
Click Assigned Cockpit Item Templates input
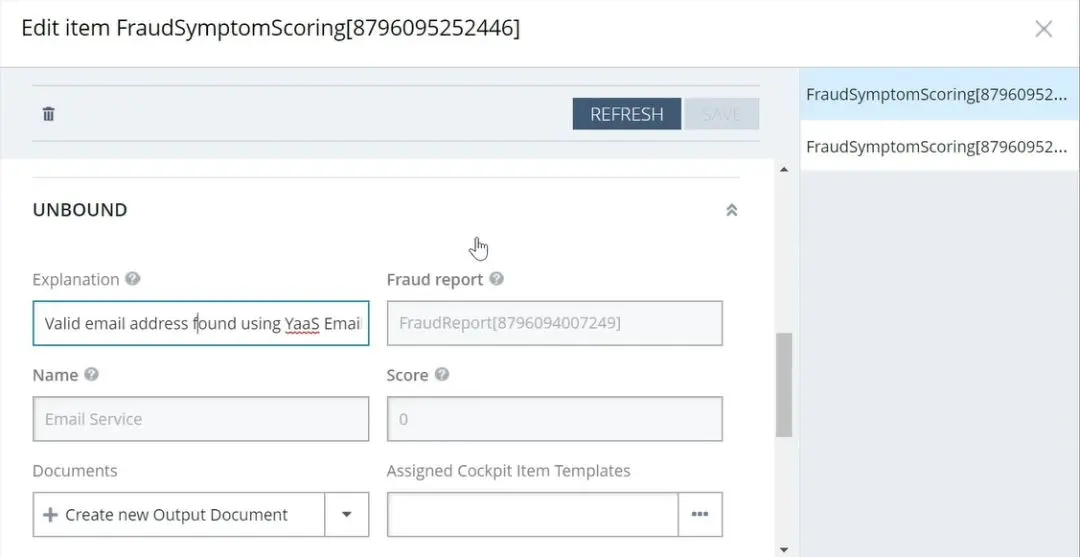click(x=532, y=514)
